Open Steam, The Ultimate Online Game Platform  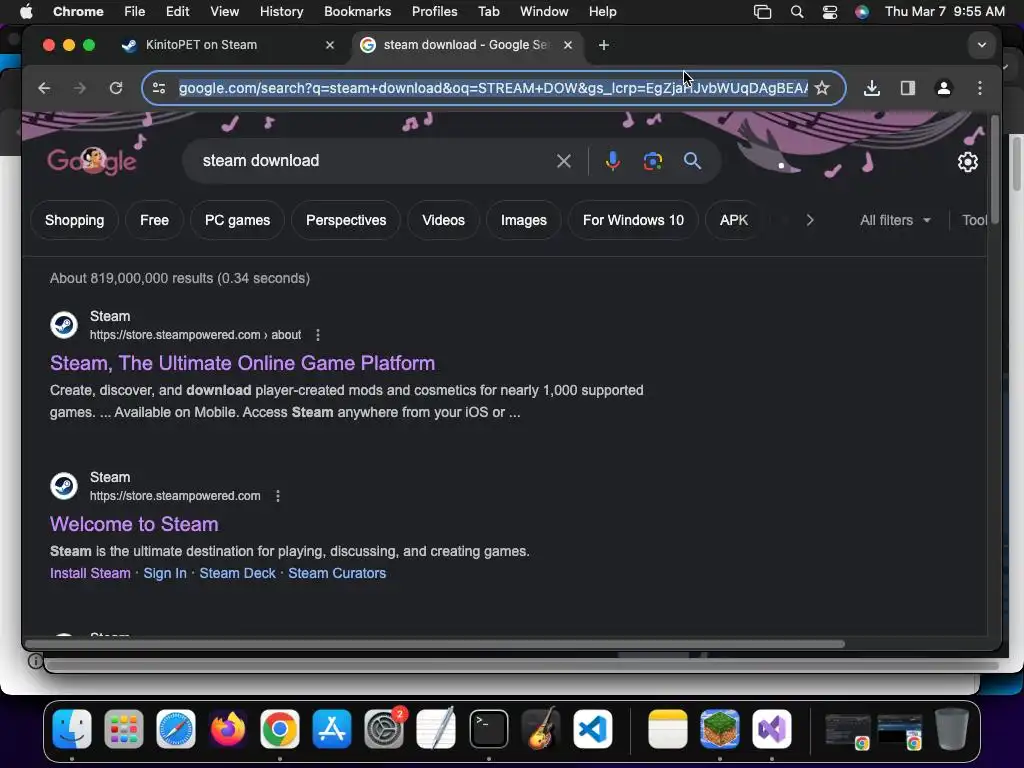pos(242,363)
